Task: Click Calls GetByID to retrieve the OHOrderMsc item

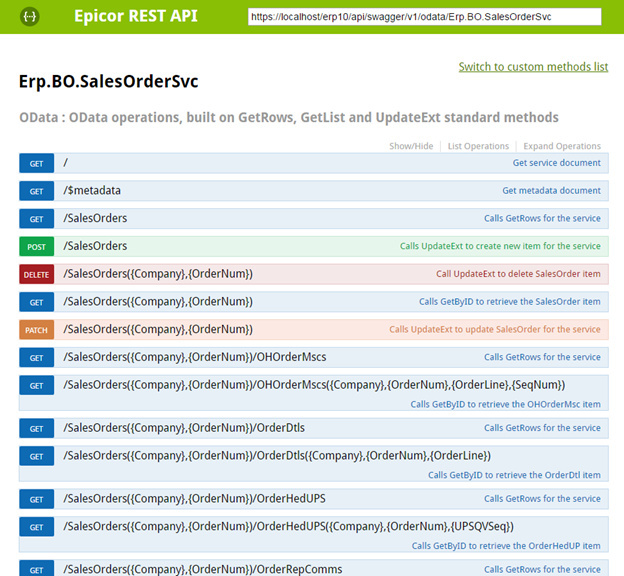Action: pyautogui.click(x=505, y=404)
